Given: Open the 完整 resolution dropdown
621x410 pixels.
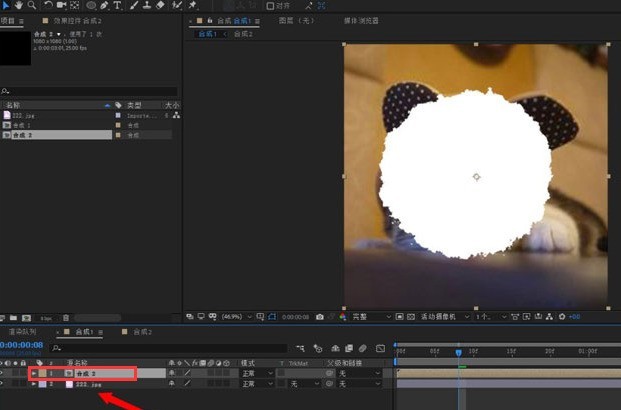Looking at the screenshot, I should coord(368,317).
